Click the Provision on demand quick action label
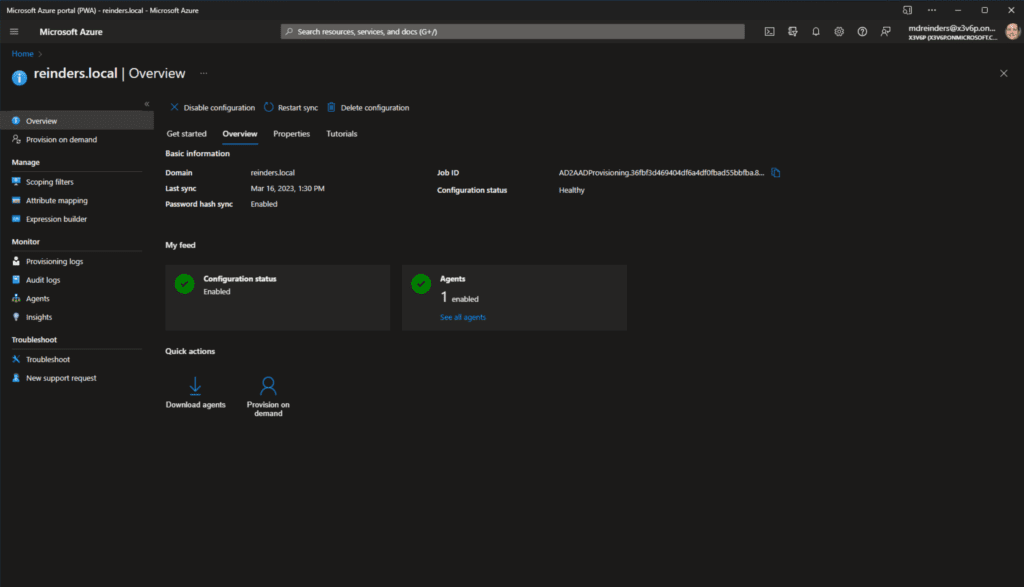The height and width of the screenshot is (587, 1024). pyautogui.click(x=268, y=409)
